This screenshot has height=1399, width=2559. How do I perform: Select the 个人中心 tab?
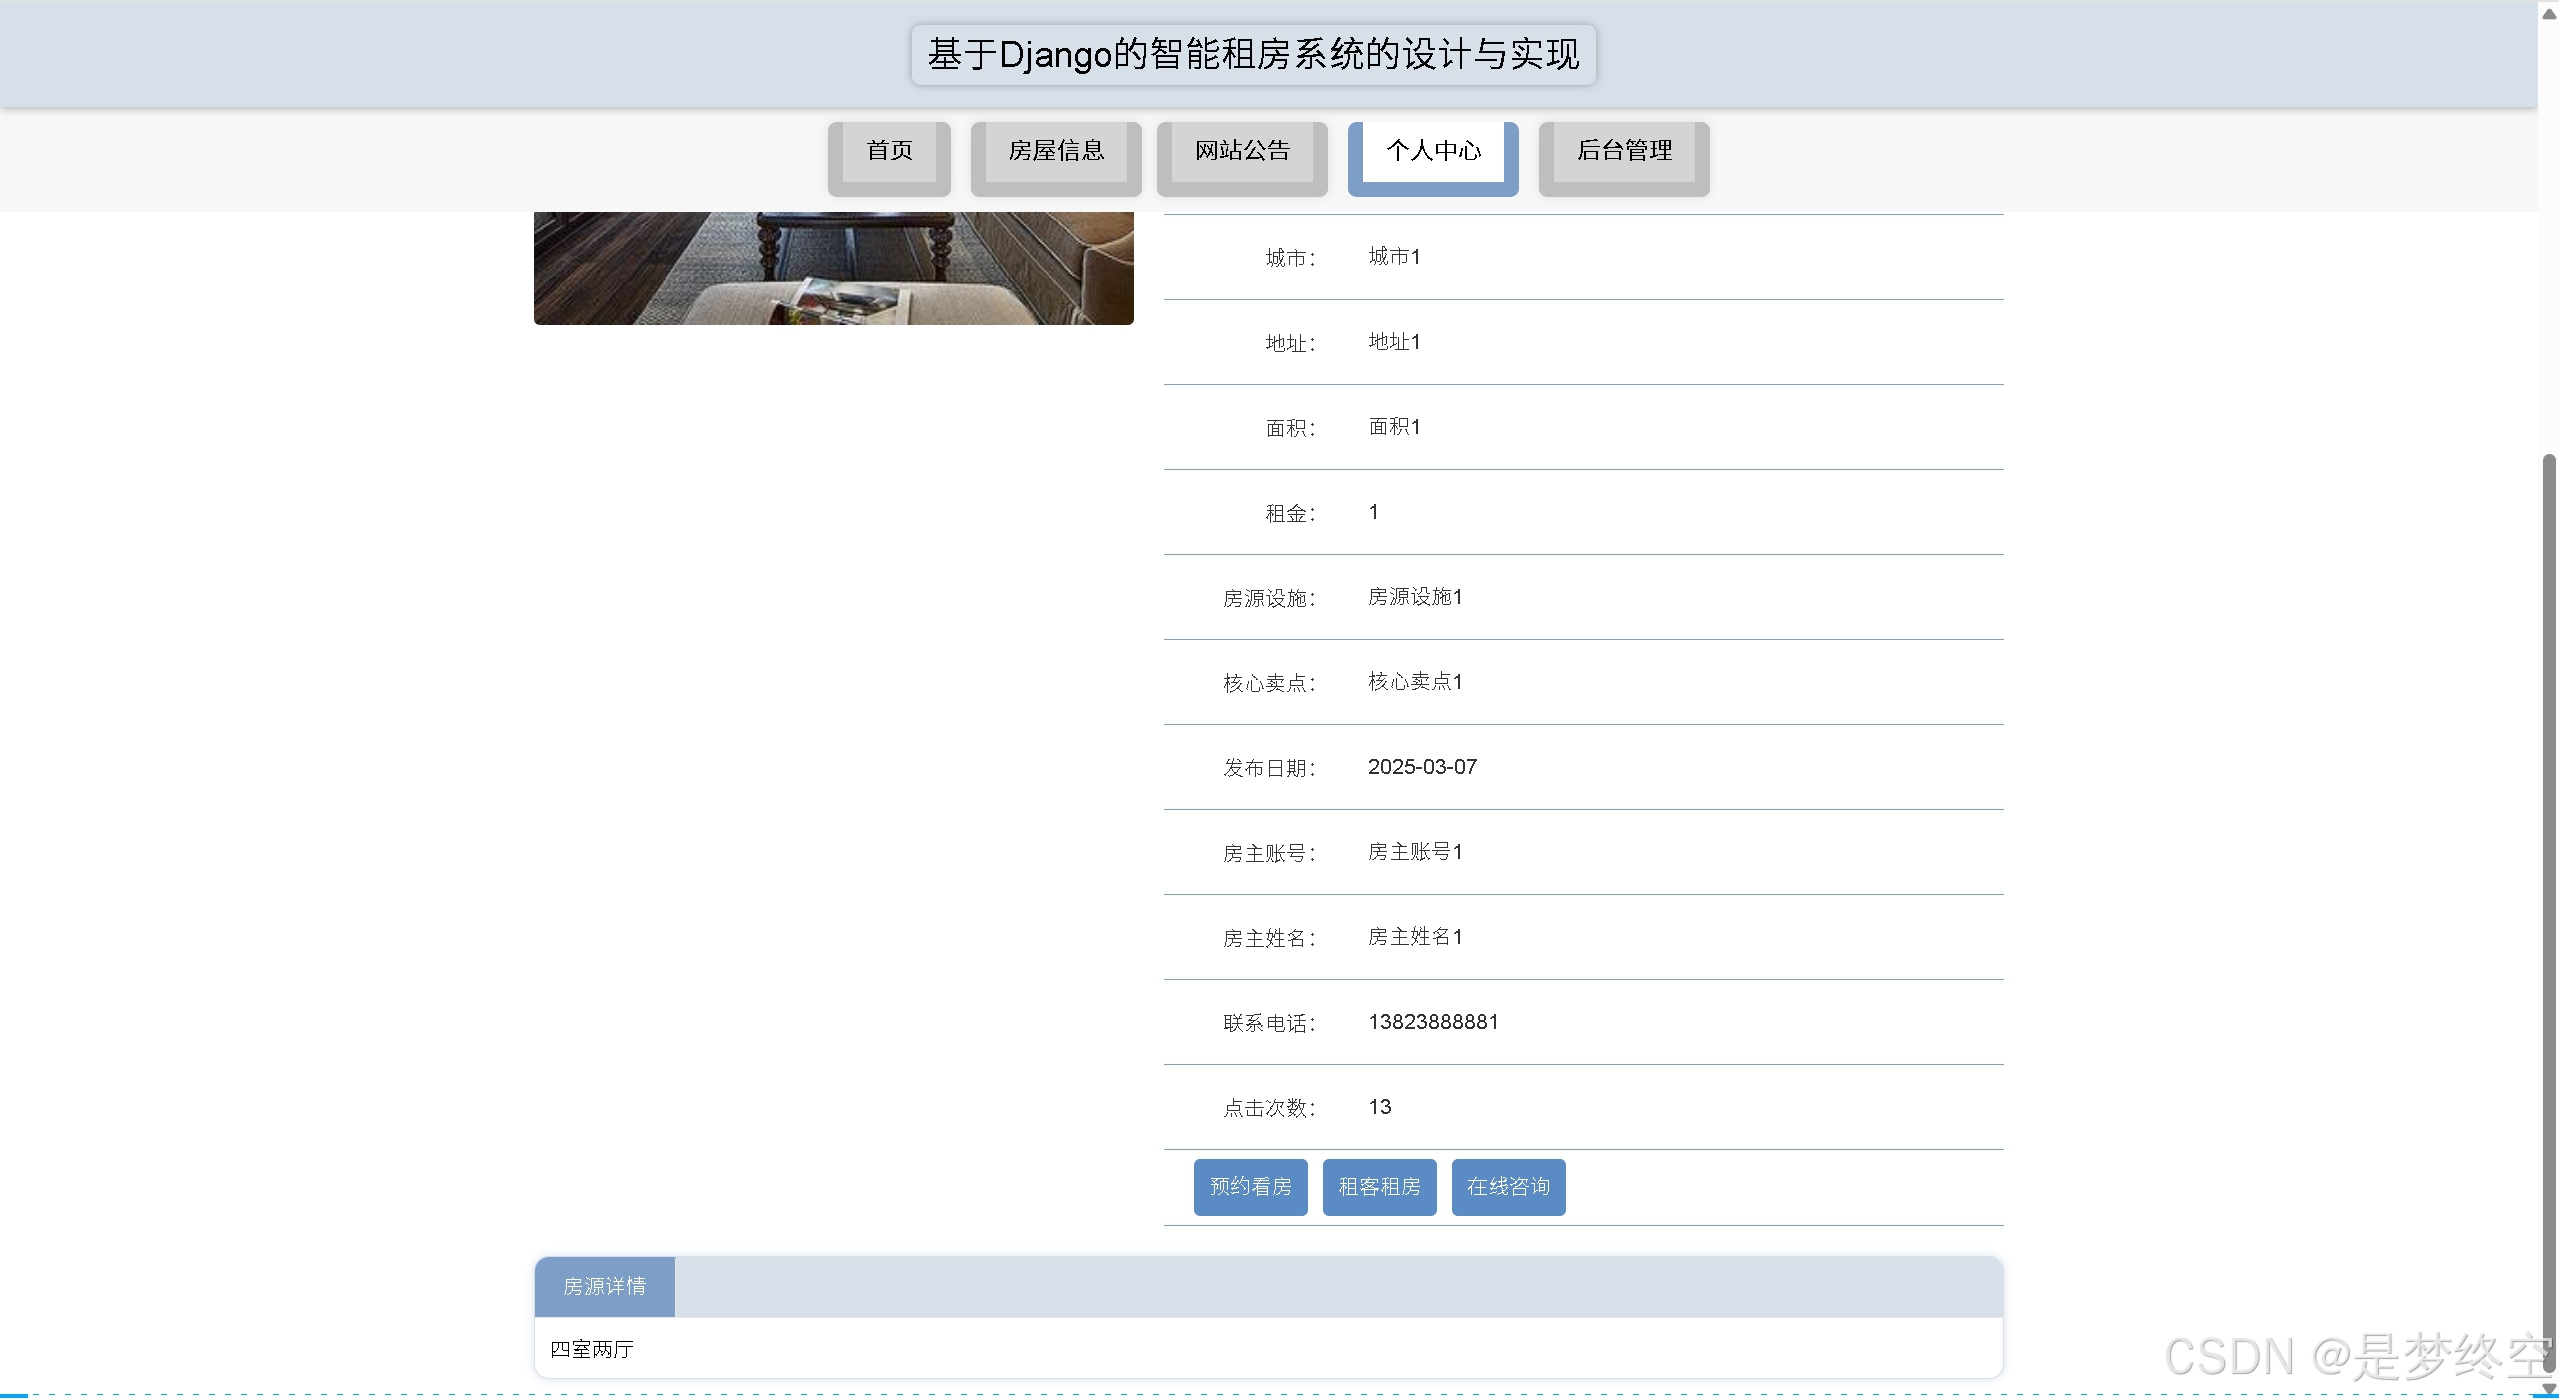click(1433, 152)
